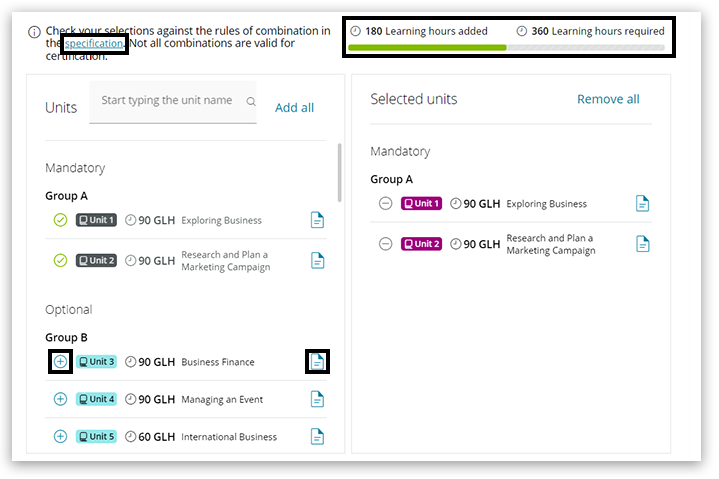719x479 pixels.
Task: Remove Unit 1 from Selected units
Action: [385, 204]
